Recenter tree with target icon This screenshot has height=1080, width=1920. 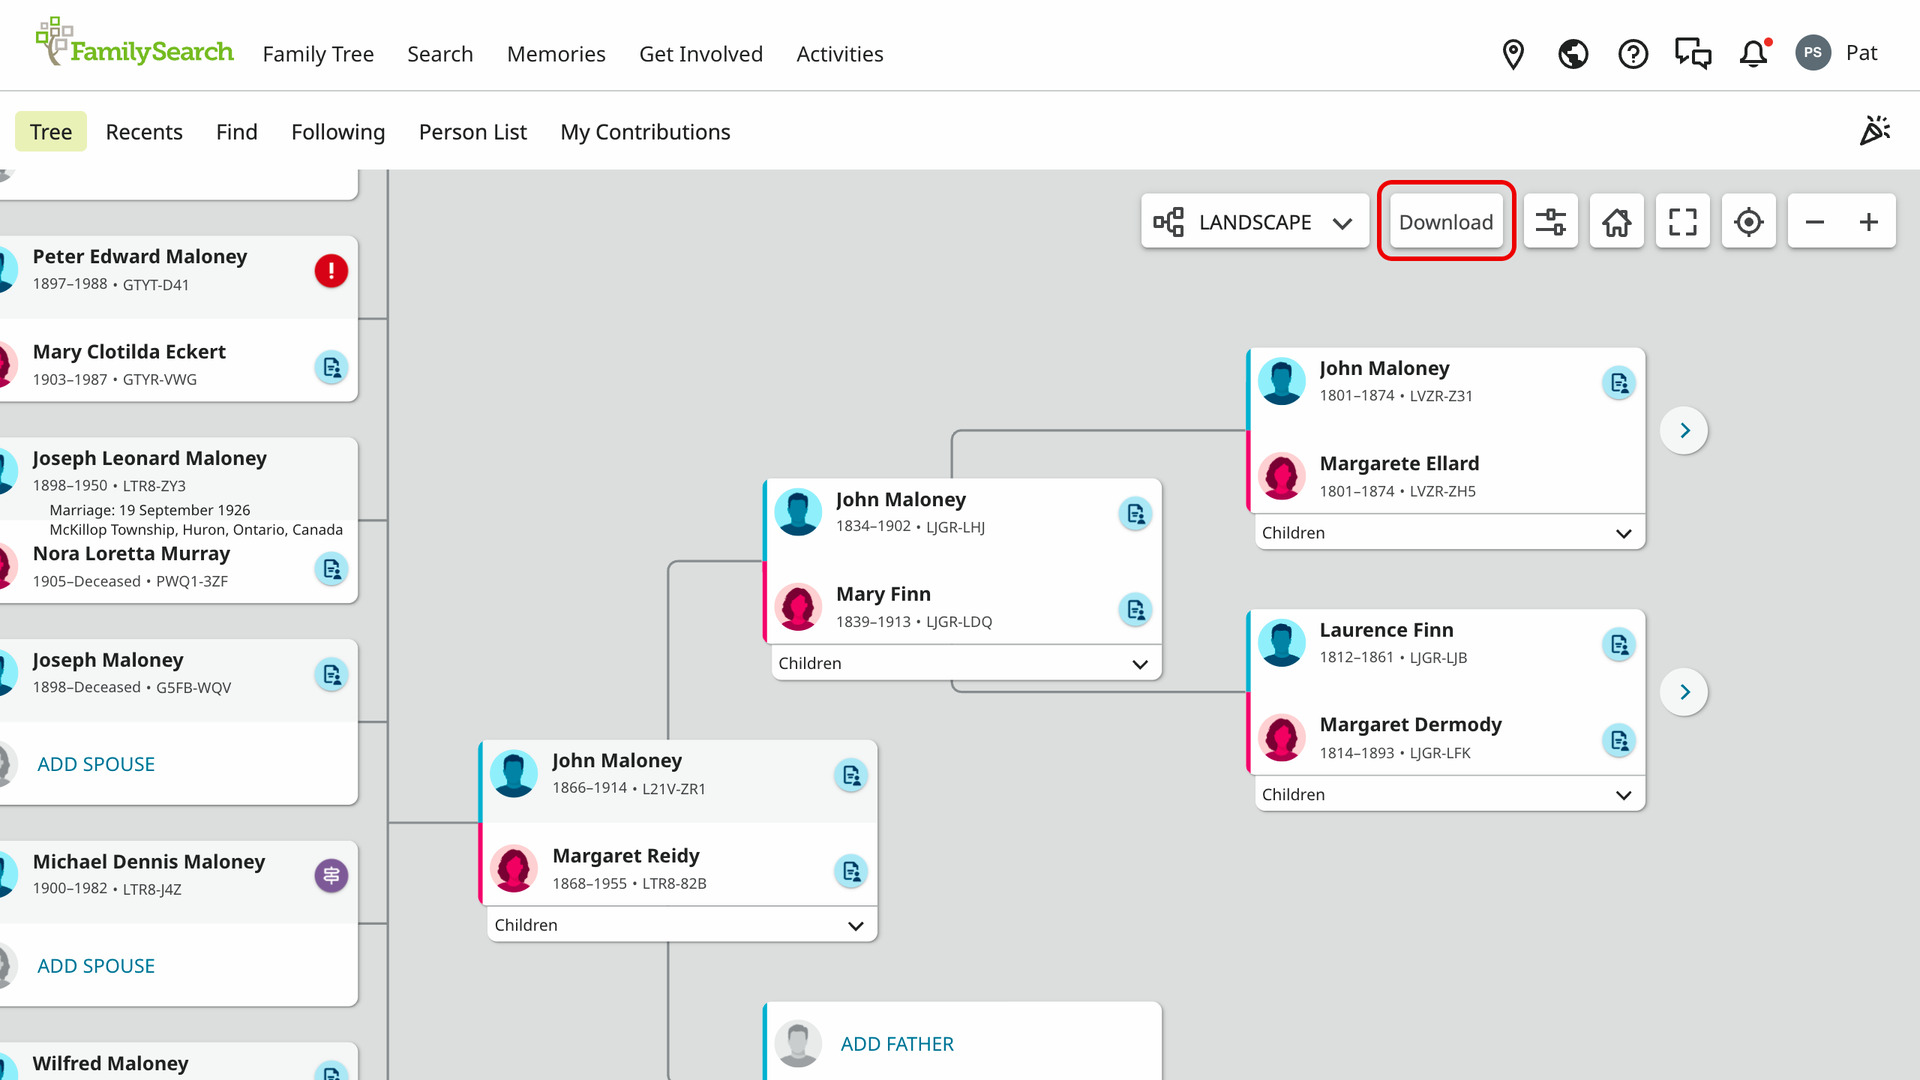[1749, 221]
